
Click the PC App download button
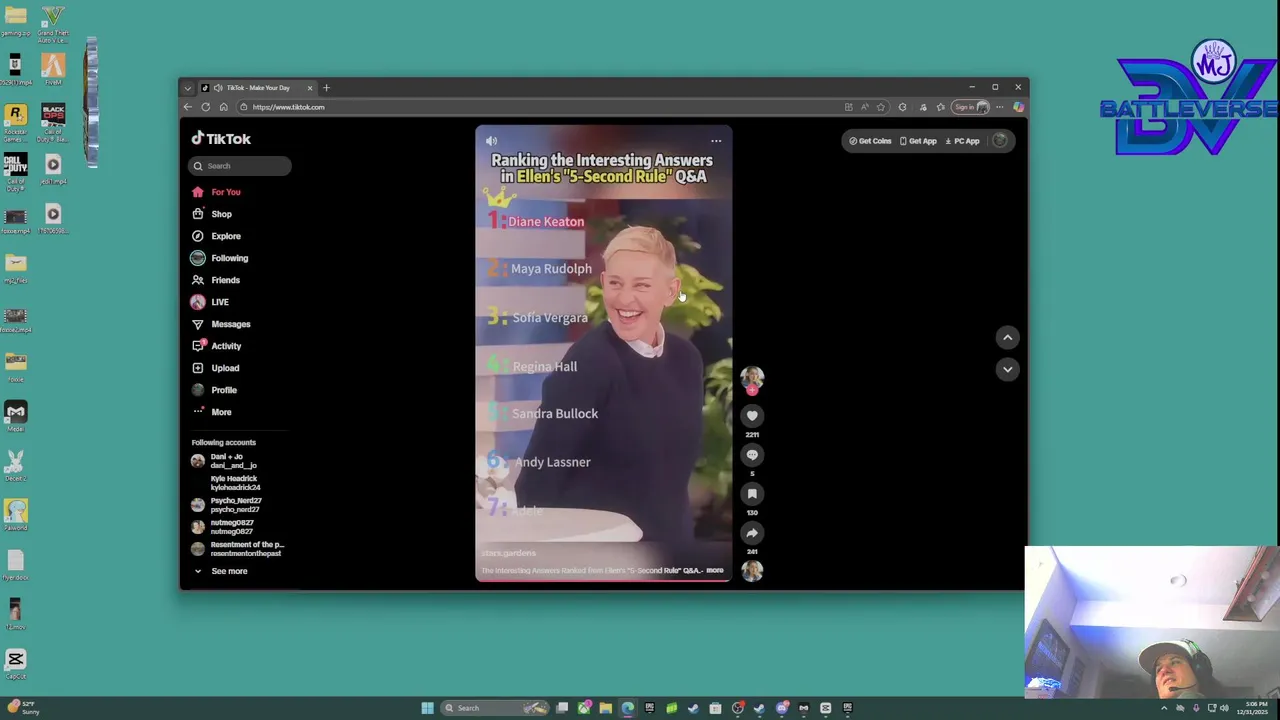962,141
